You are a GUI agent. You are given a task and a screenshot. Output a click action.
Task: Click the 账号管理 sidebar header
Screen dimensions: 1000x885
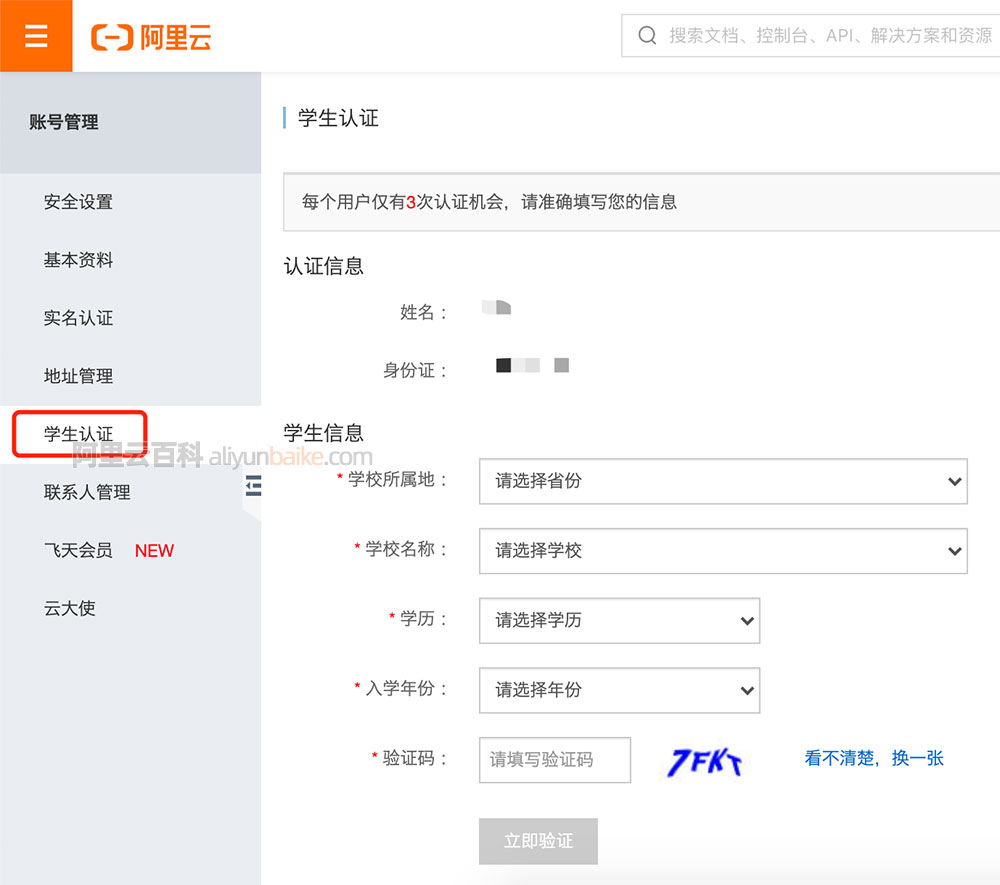(64, 122)
